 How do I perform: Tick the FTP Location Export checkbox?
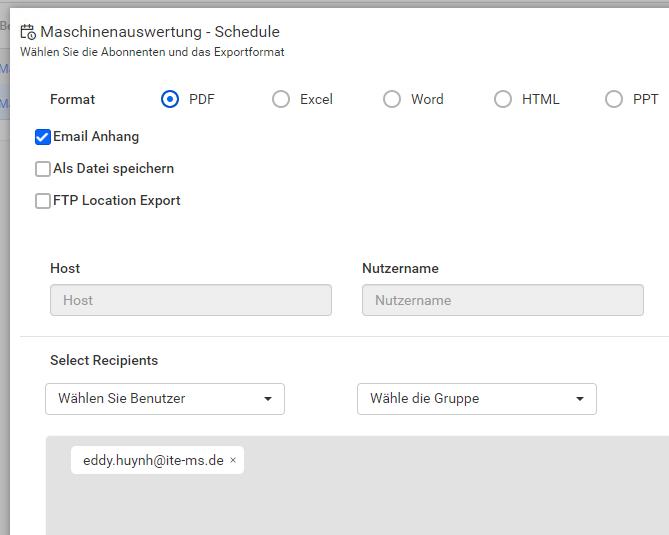pyautogui.click(x=43, y=201)
